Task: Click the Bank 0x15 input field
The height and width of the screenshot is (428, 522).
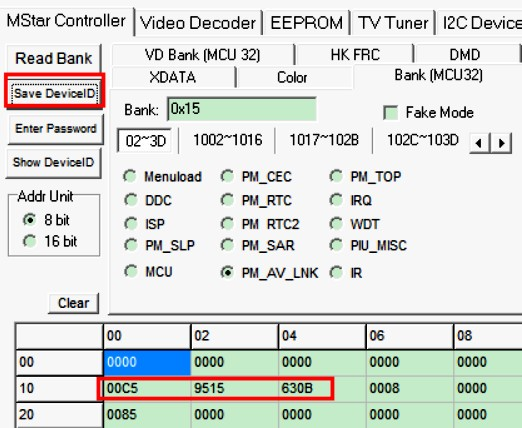Action: click(242, 109)
